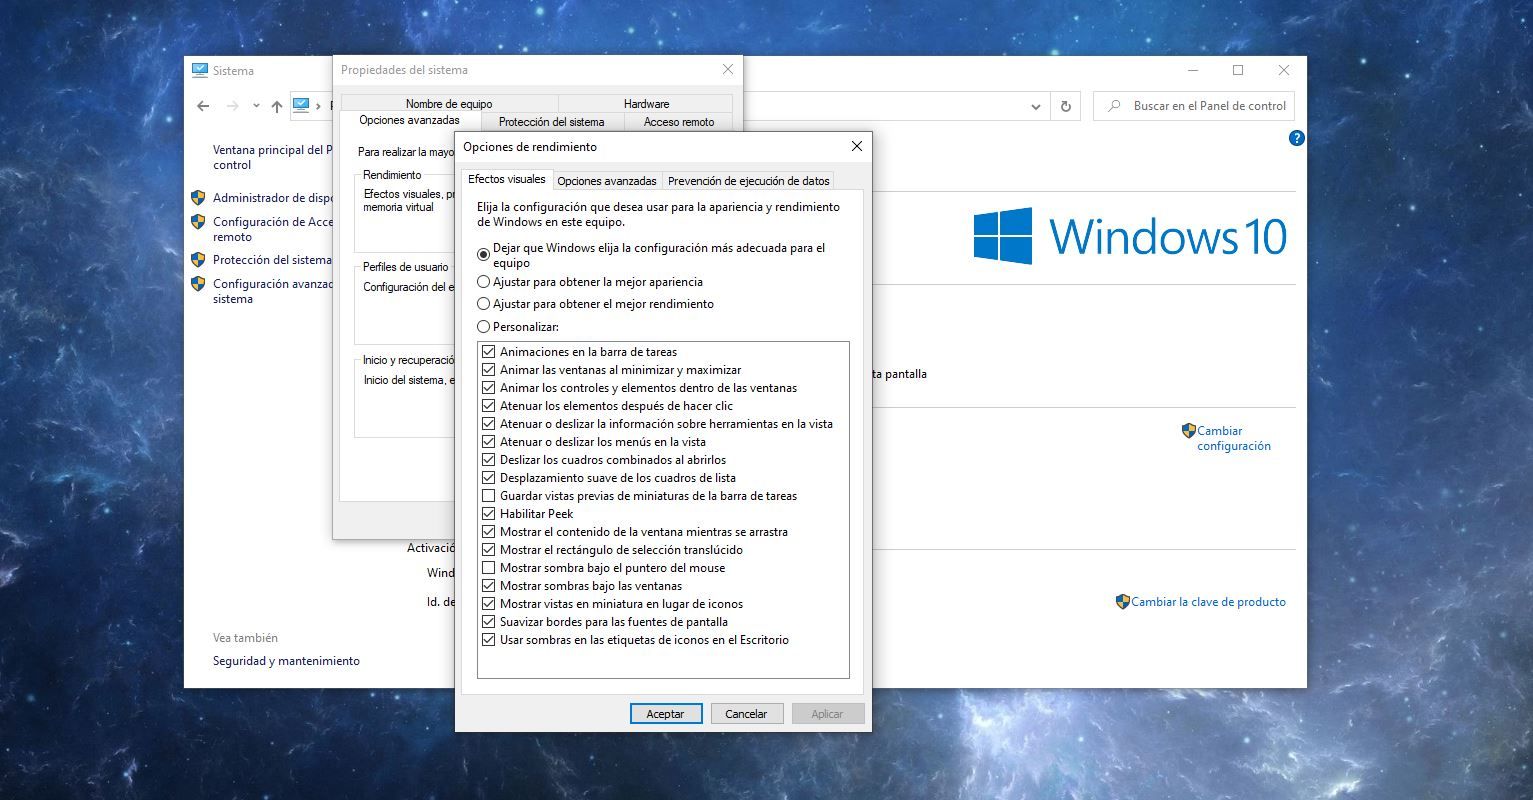Select Ajustar para obtener la mejor apariencia

pyautogui.click(x=484, y=282)
